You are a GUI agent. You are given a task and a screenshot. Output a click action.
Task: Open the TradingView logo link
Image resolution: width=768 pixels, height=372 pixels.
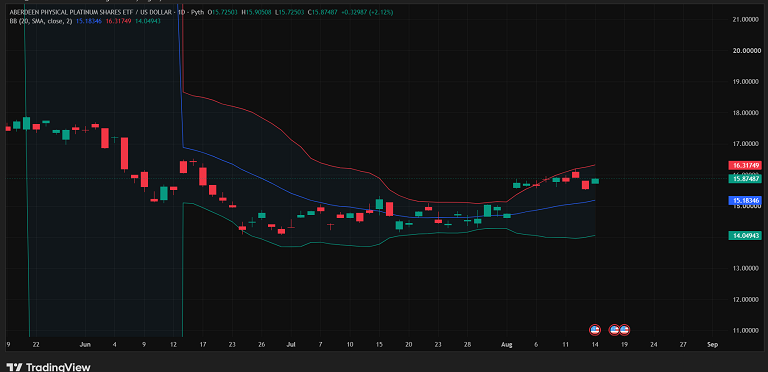[48, 367]
